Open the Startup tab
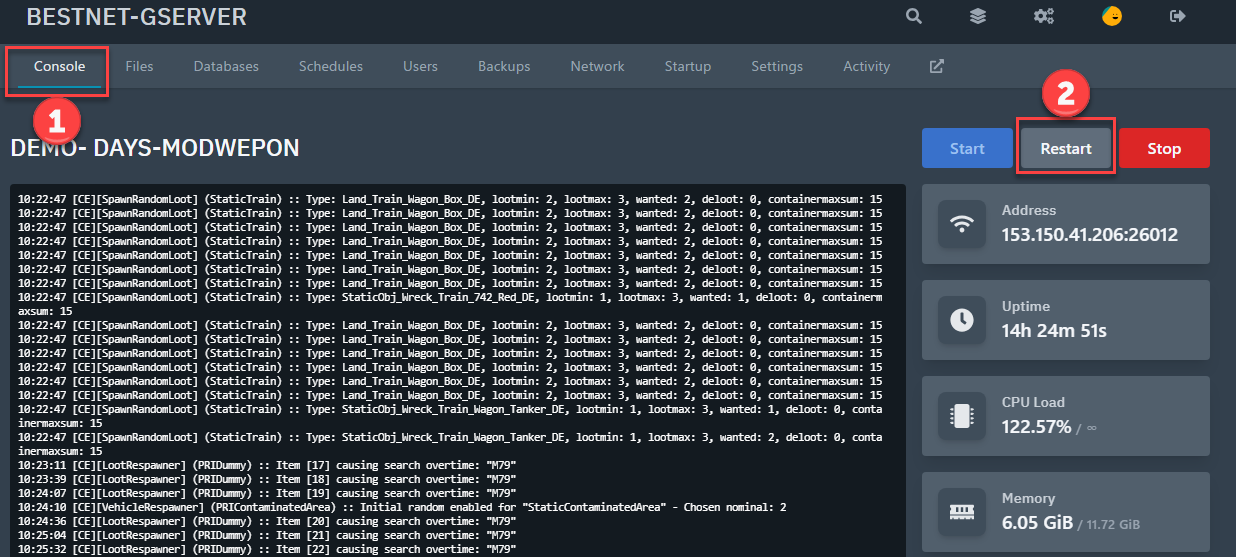 [688, 66]
